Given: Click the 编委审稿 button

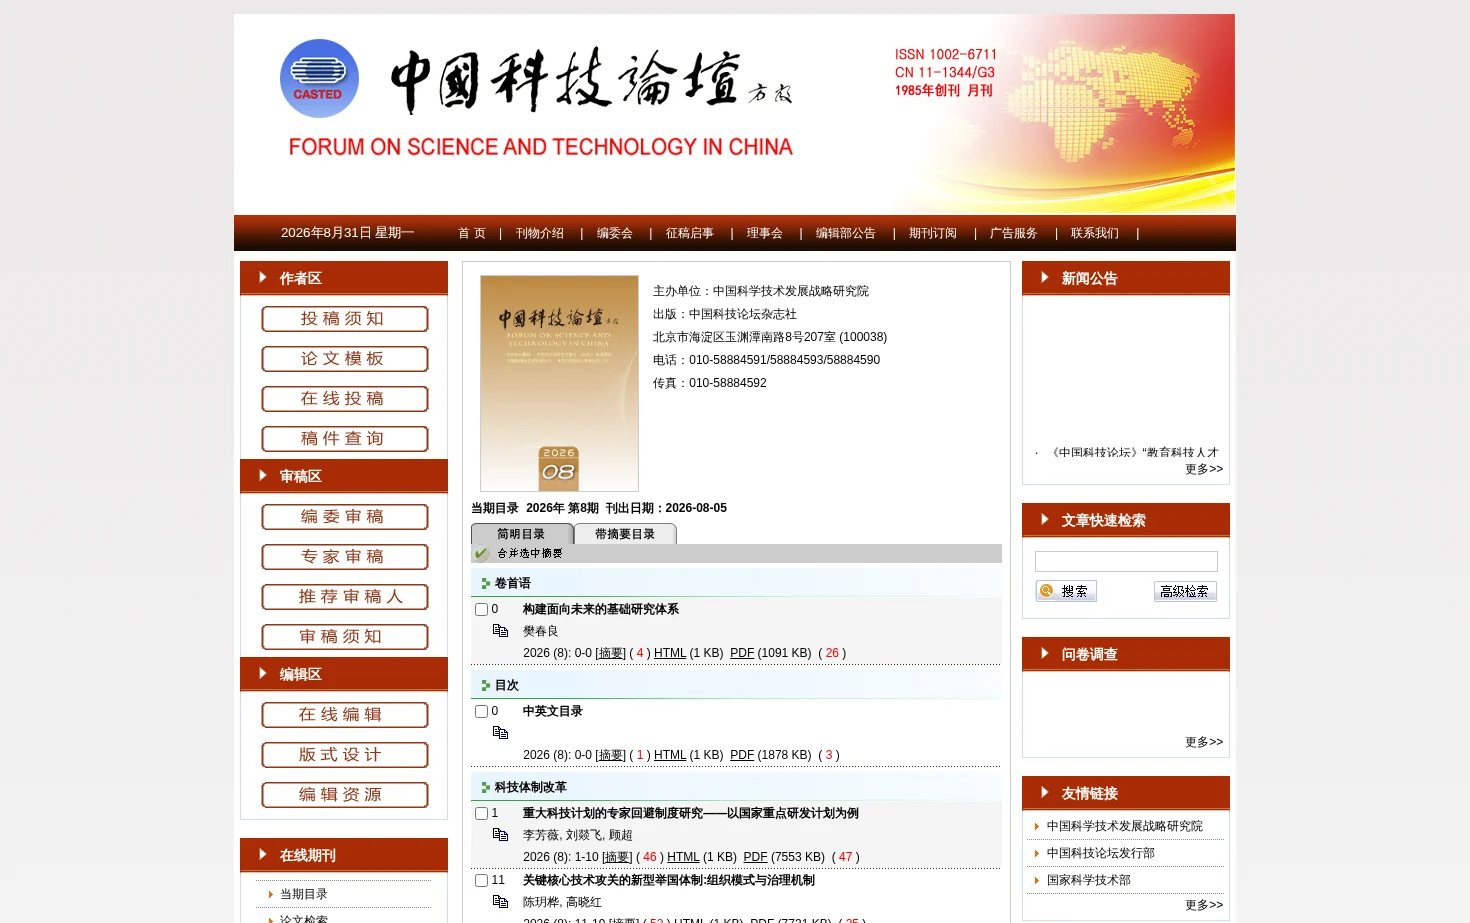Looking at the screenshot, I should (345, 517).
